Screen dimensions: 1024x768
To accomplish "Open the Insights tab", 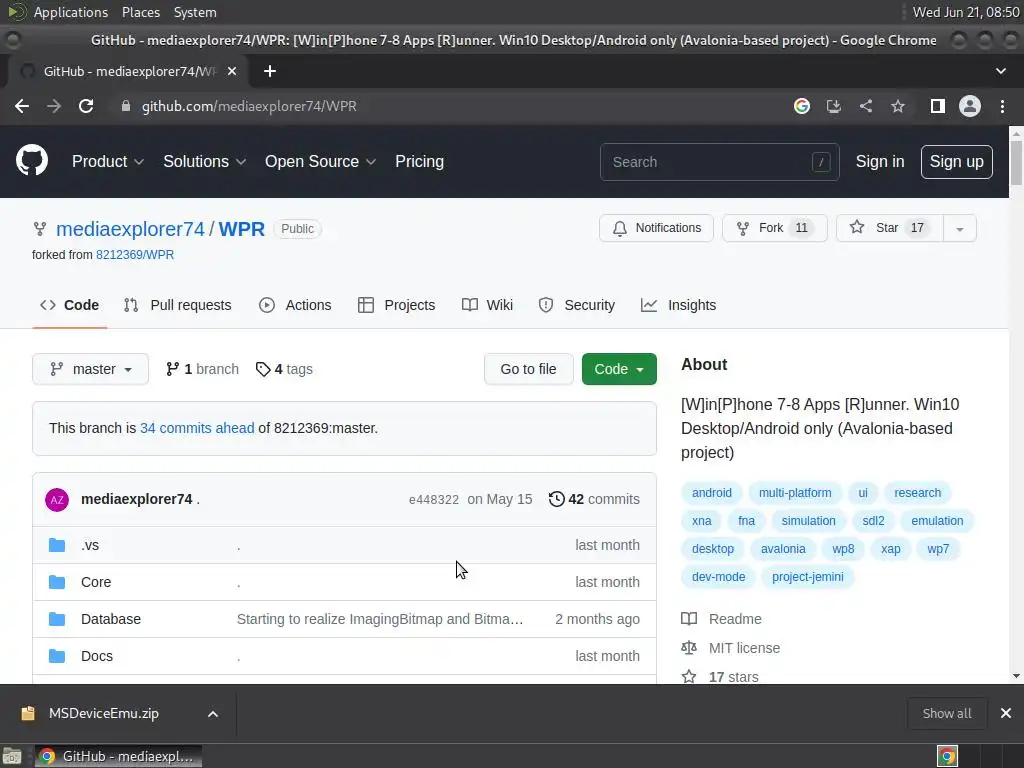I will pyautogui.click(x=679, y=305).
